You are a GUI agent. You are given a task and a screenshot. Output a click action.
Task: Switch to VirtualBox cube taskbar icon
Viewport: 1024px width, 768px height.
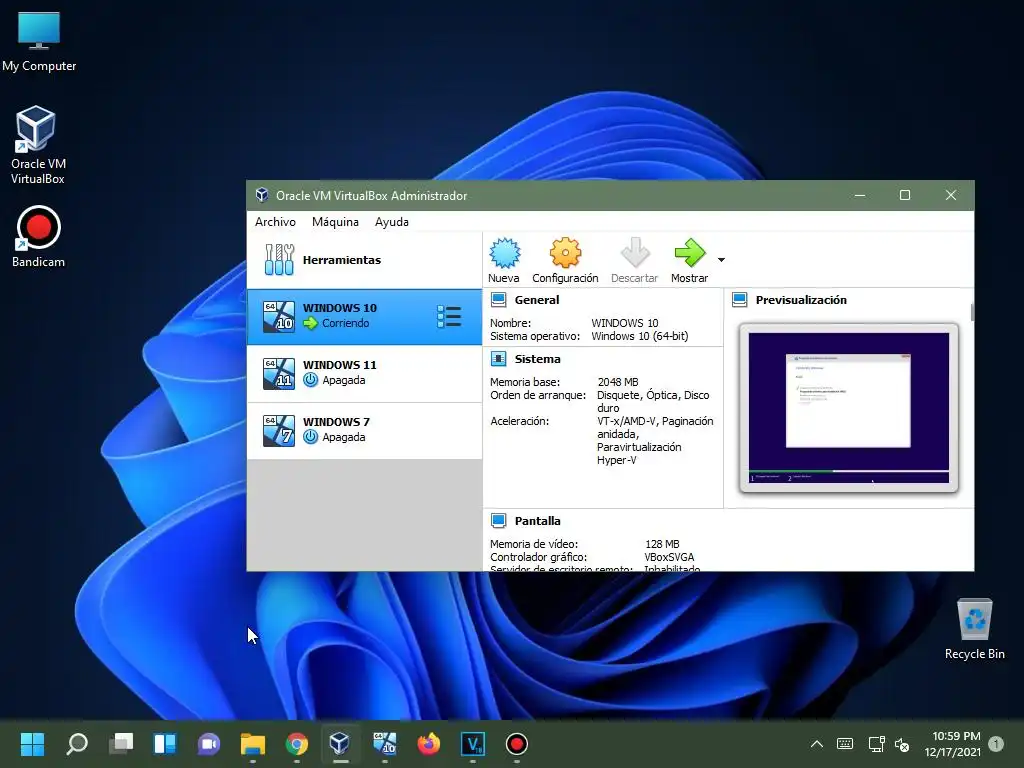[x=340, y=743]
